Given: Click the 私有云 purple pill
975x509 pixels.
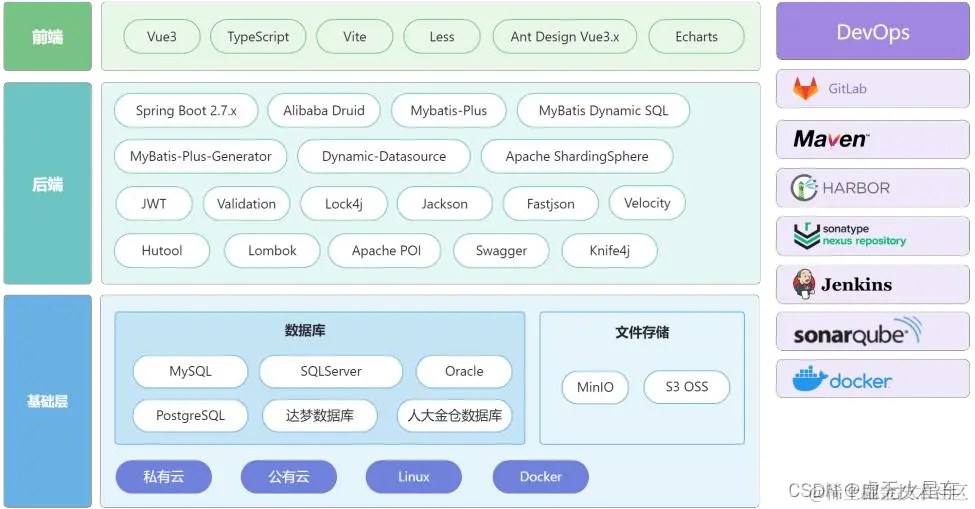Looking at the screenshot, I should (x=164, y=477).
